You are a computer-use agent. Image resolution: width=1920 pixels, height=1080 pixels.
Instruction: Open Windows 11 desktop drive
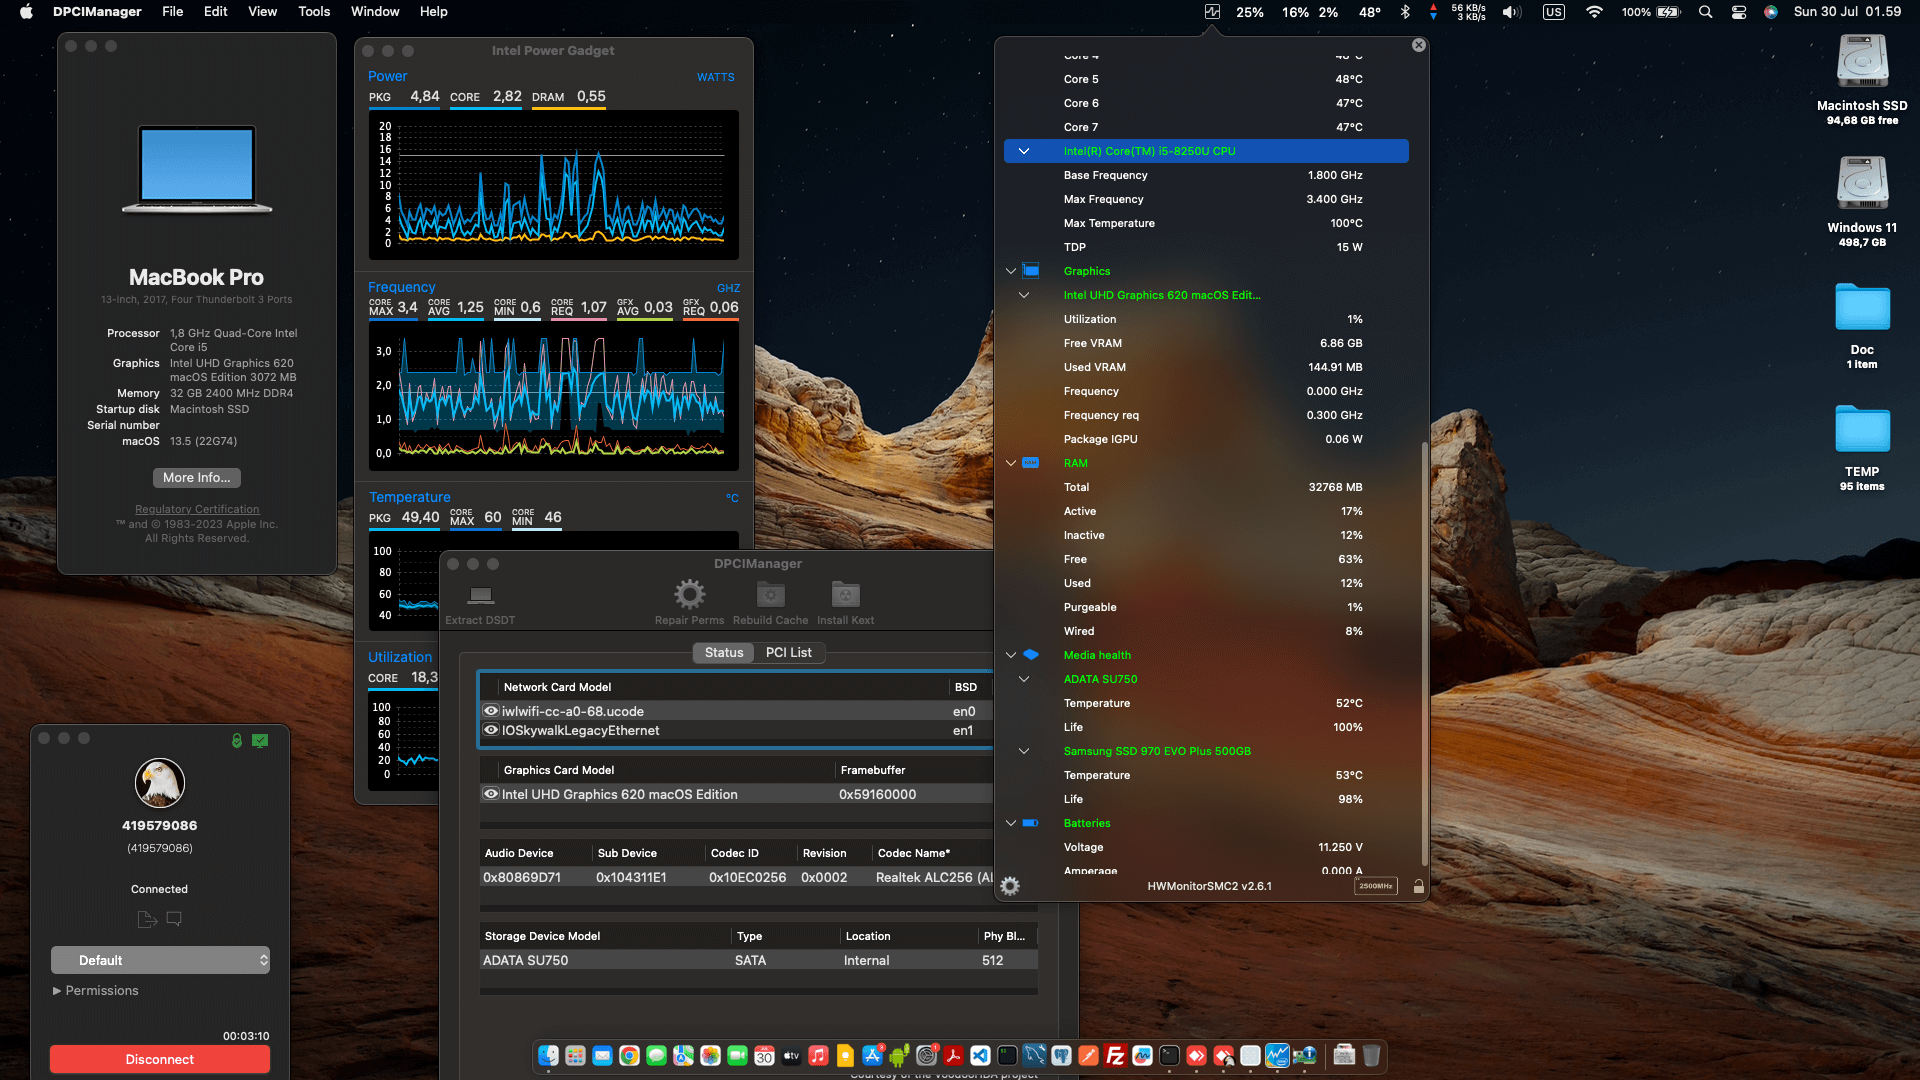click(1862, 184)
